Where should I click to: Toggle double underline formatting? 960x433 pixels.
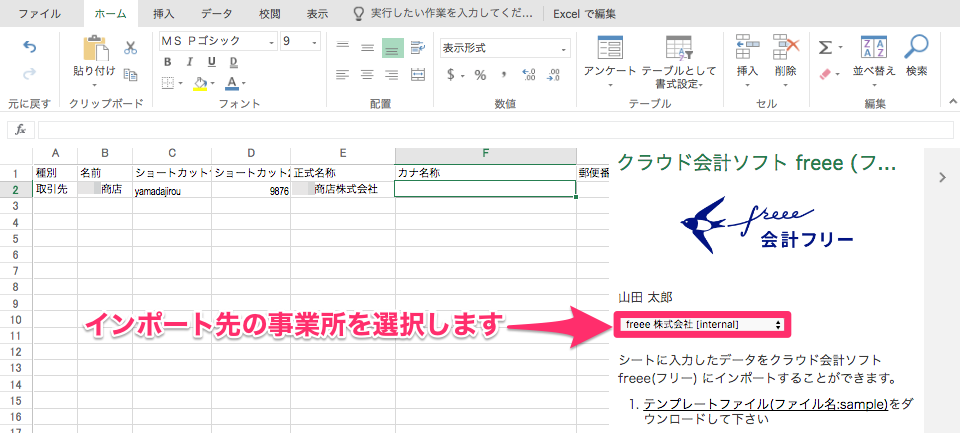coord(234,62)
